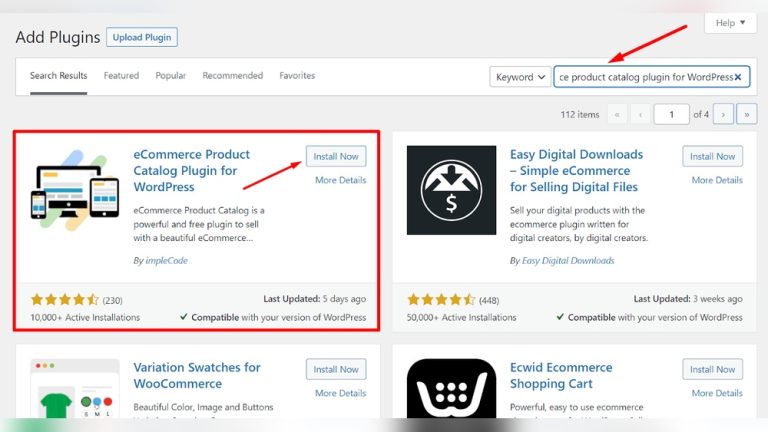Open the Favorites plugins tab

[x=297, y=75]
